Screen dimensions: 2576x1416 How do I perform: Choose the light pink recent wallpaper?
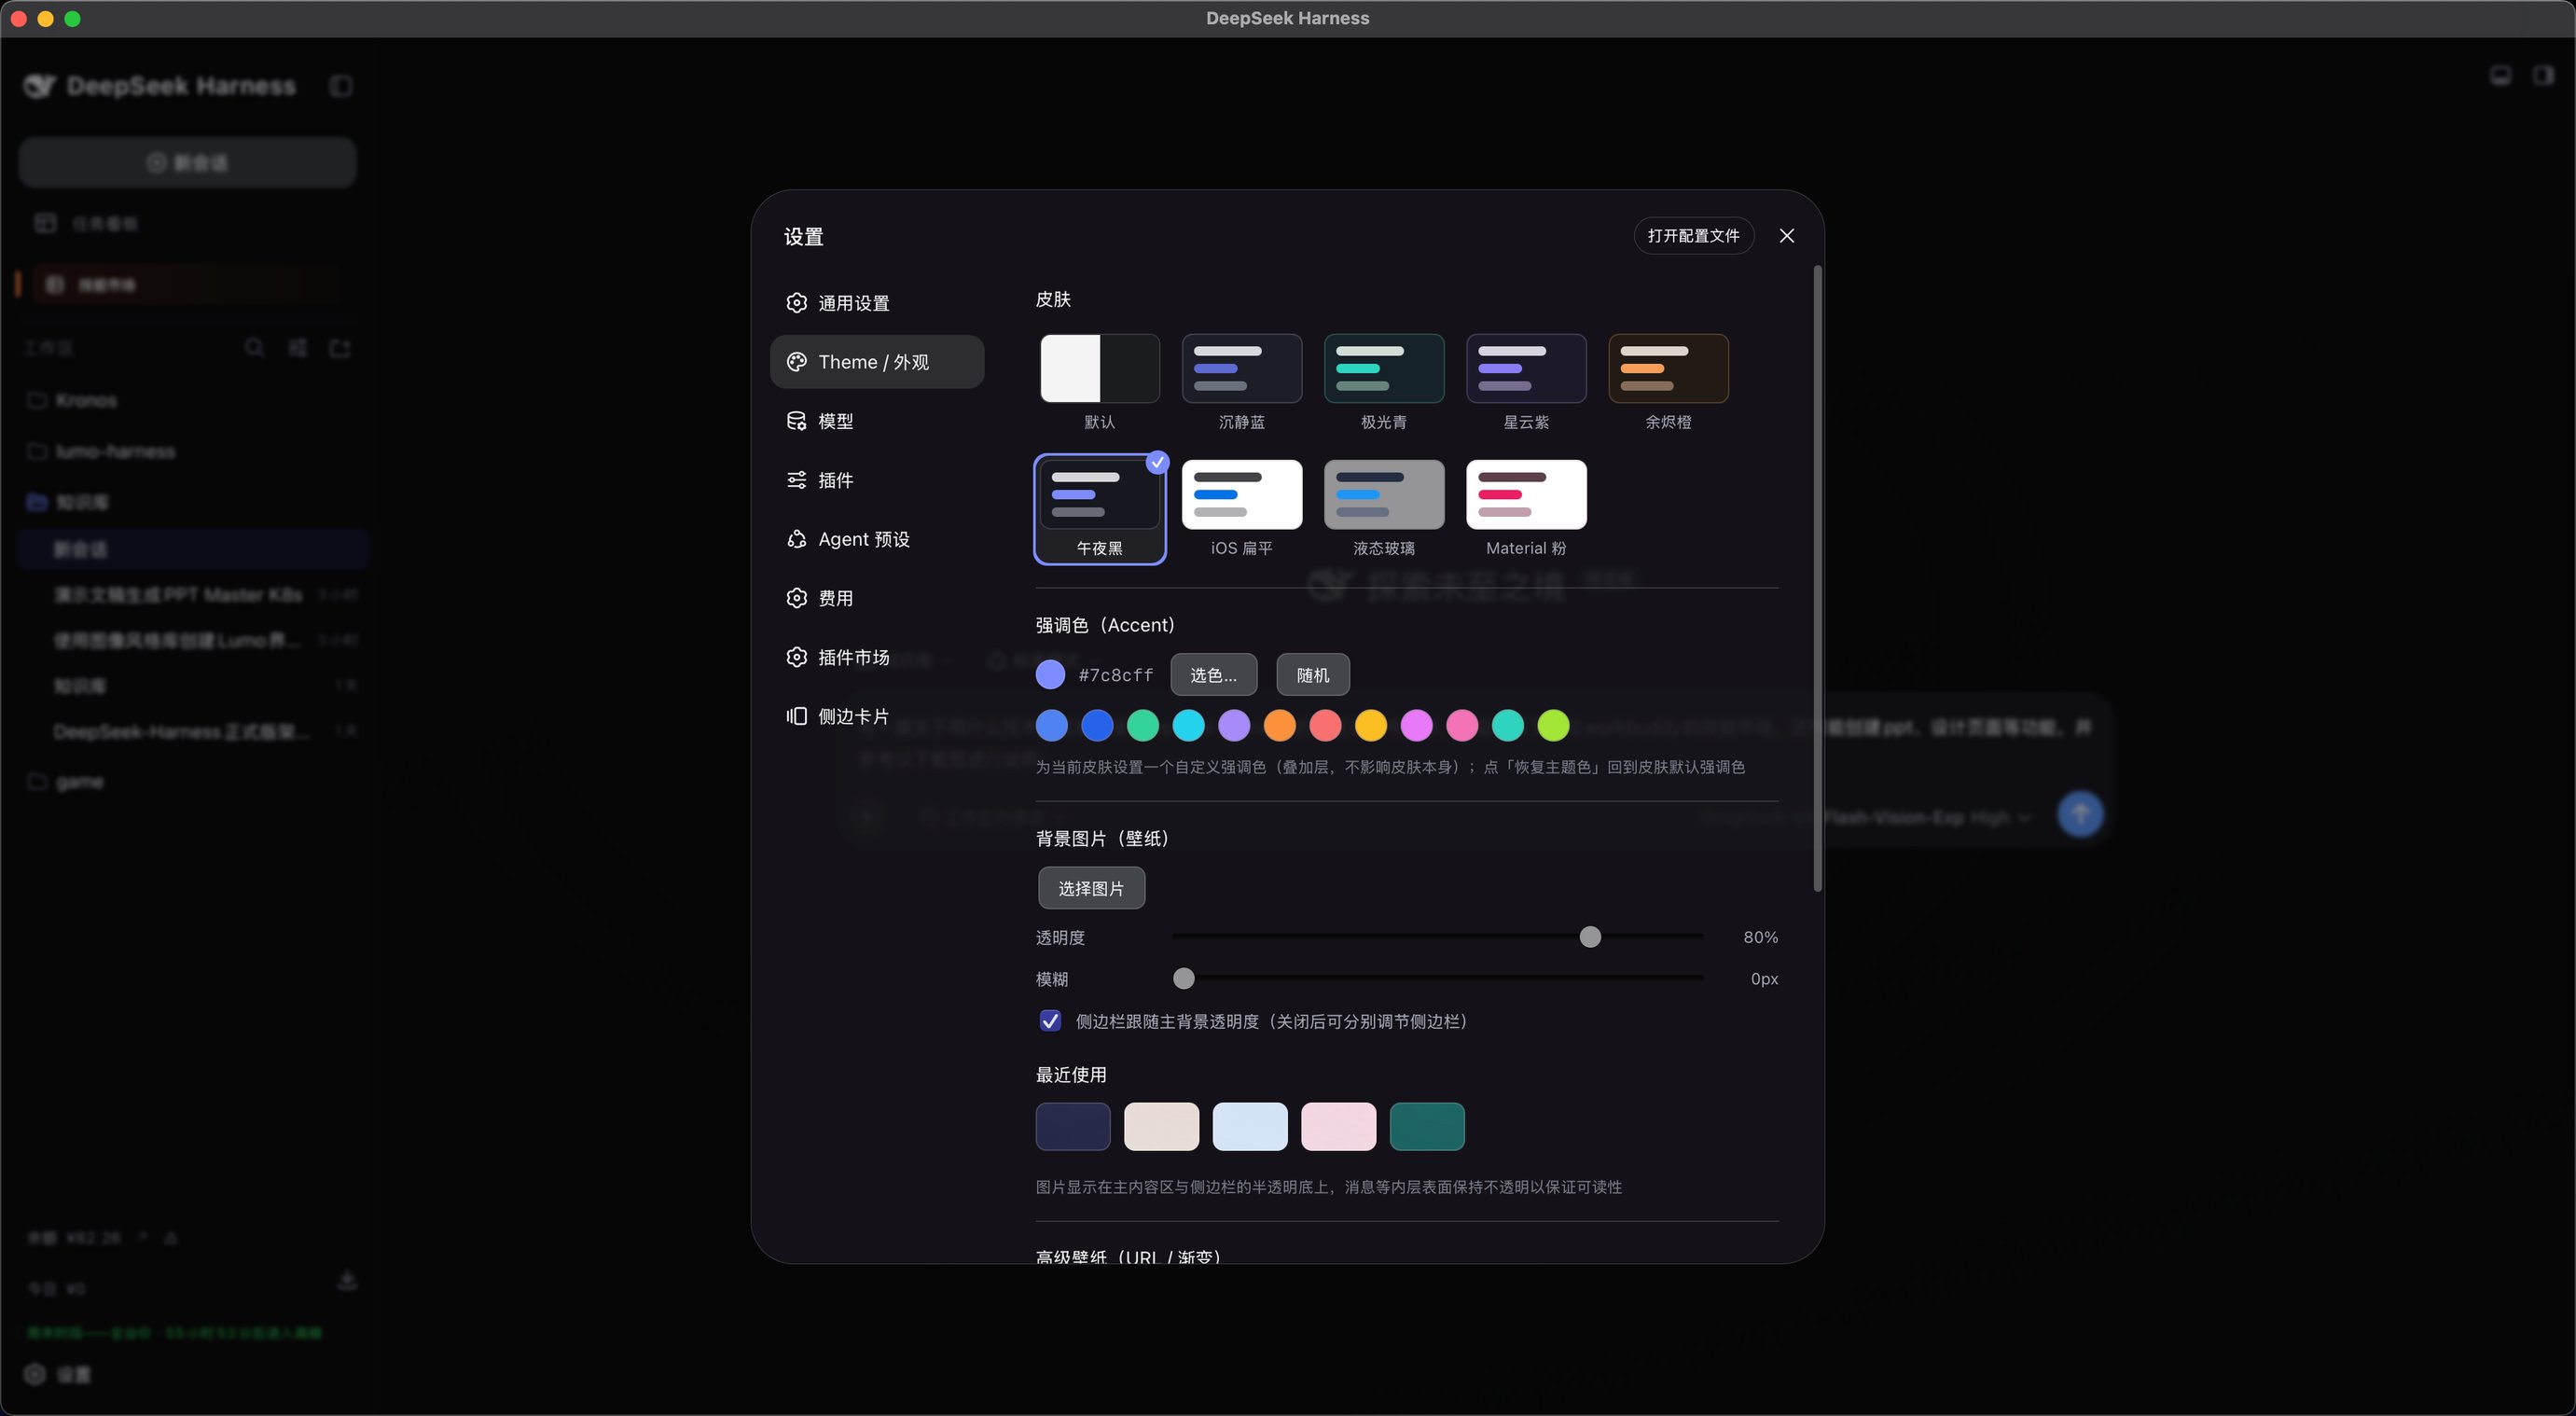click(x=1338, y=1127)
